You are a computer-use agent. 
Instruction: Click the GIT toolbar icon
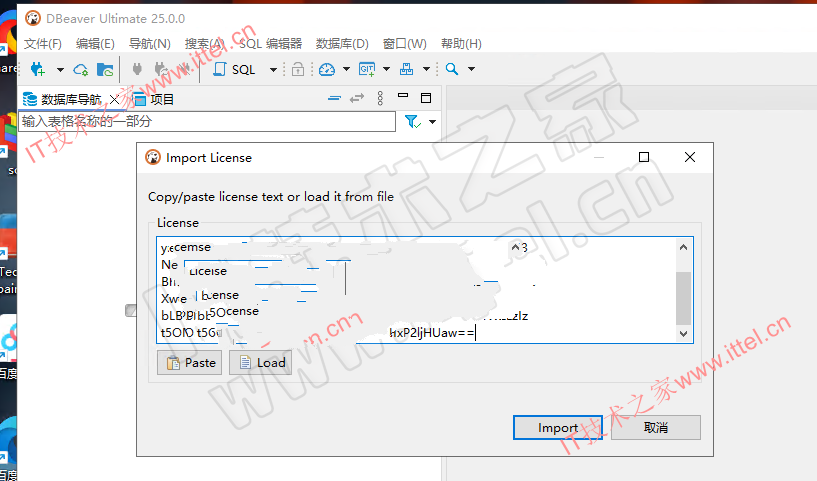coord(367,69)
